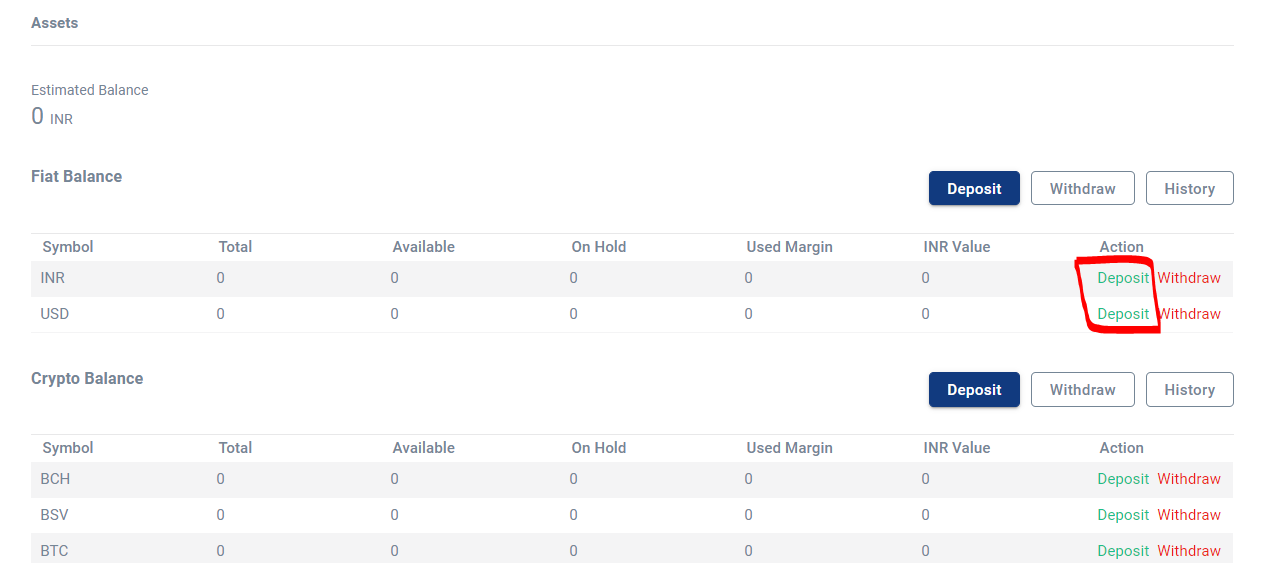Click Crypto table INR Value column header
This screenshot has width=1268, height=563.
(957, 448)
